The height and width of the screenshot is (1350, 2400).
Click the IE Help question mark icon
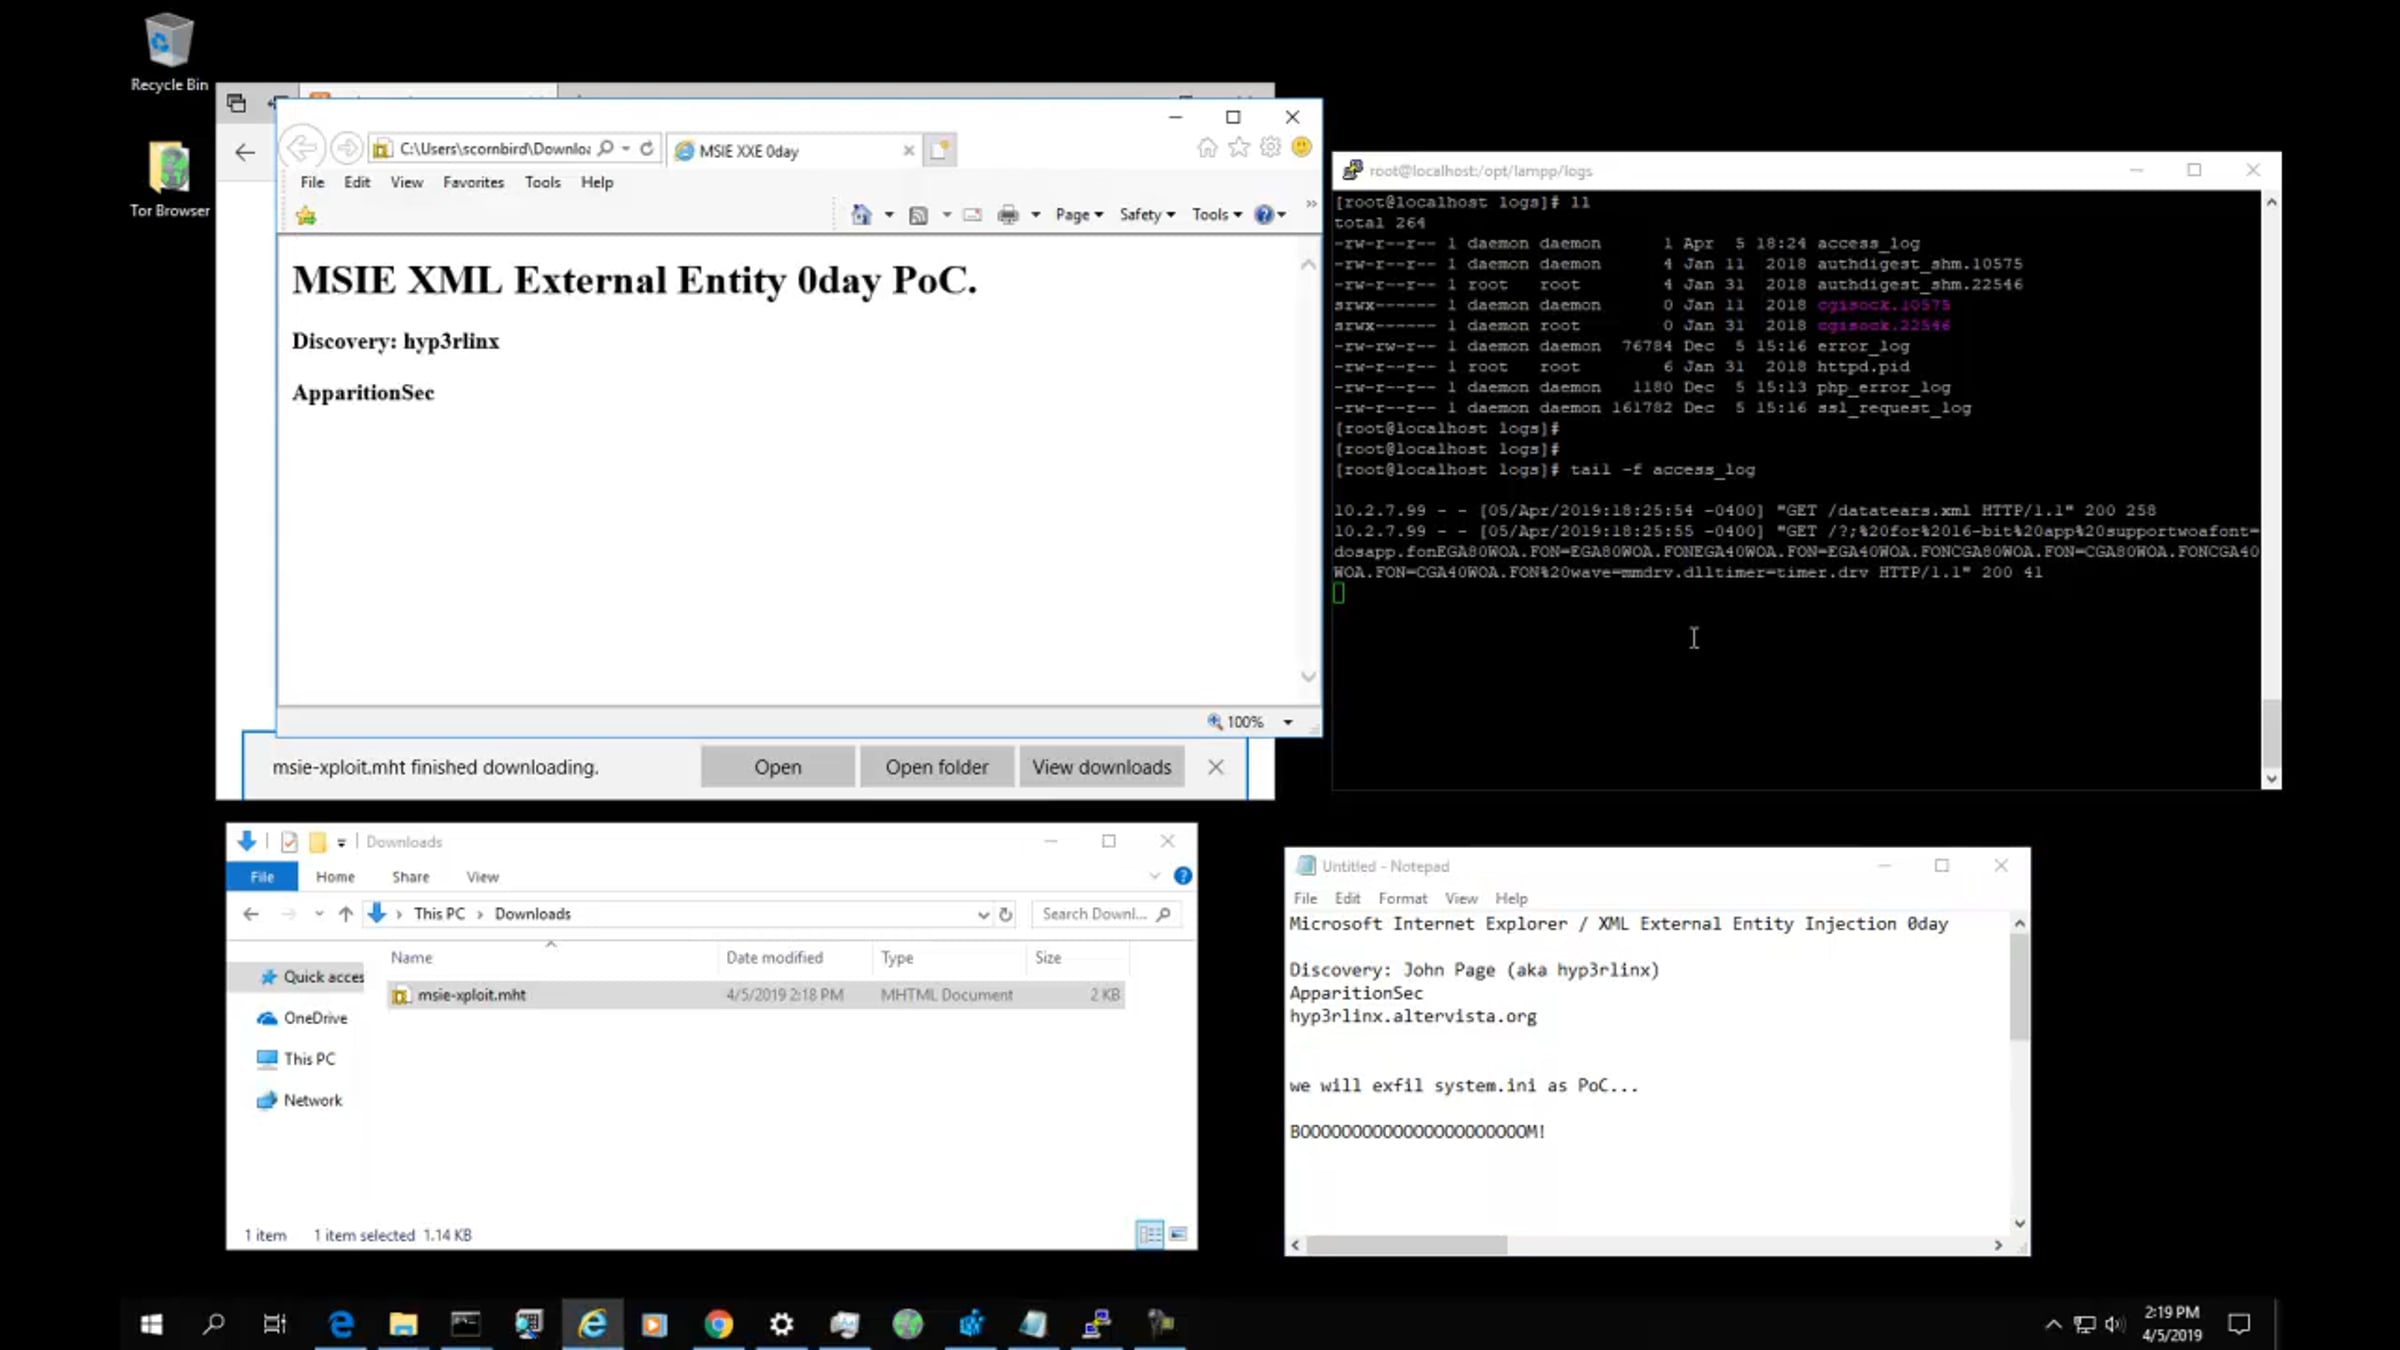(x=1264, y=215)
